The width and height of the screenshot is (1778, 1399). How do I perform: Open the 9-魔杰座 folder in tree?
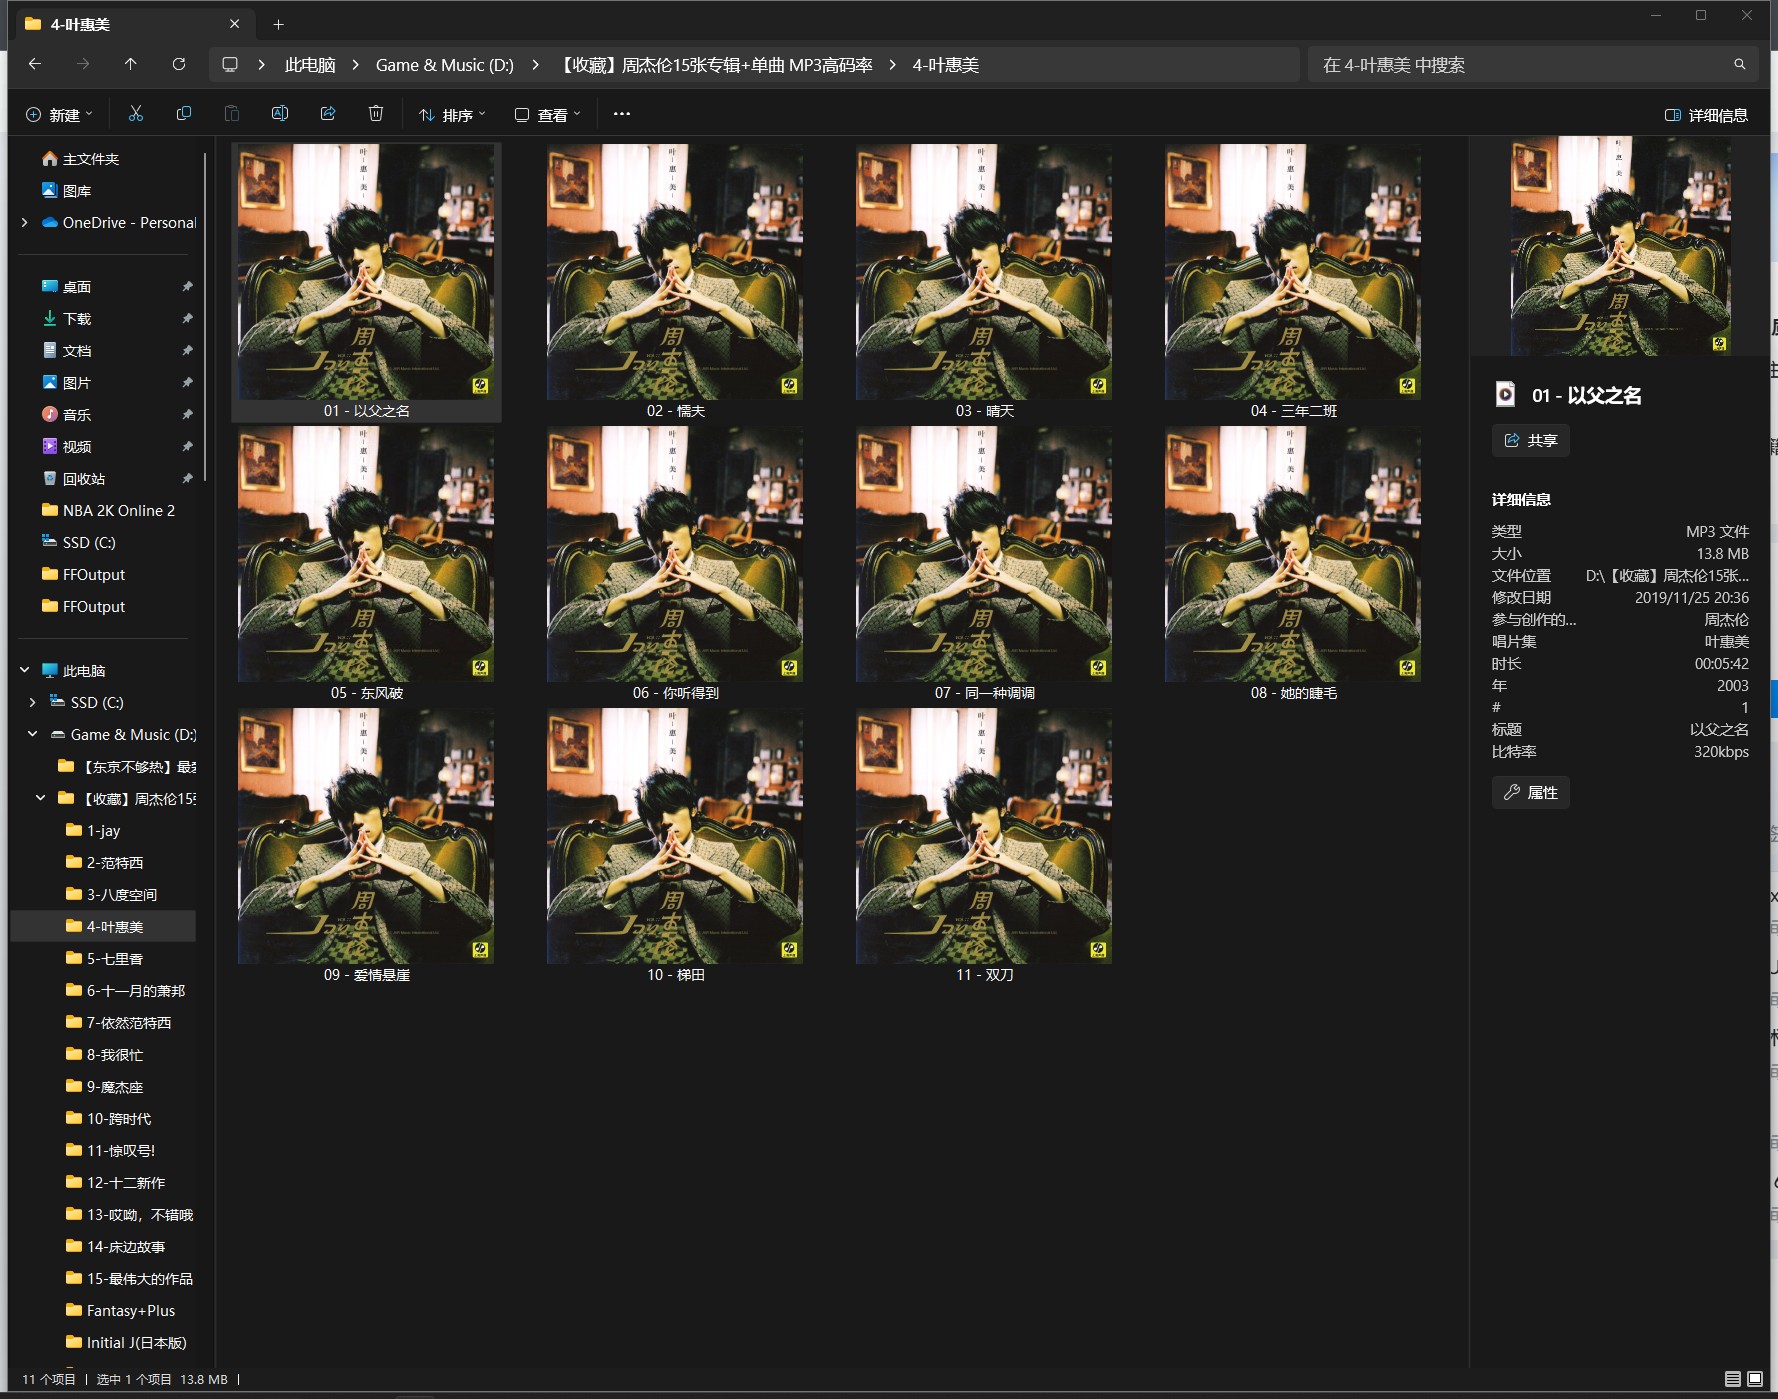tap(103, 1087)
